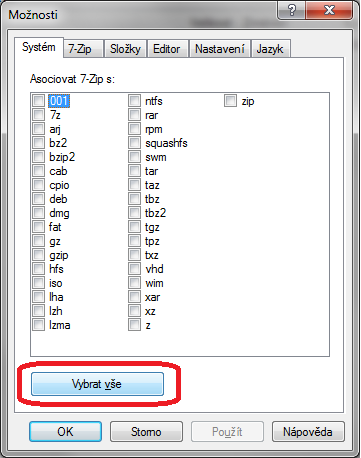Check the tar format box
The height and width of the screenshot is (458, 361).
134,171
